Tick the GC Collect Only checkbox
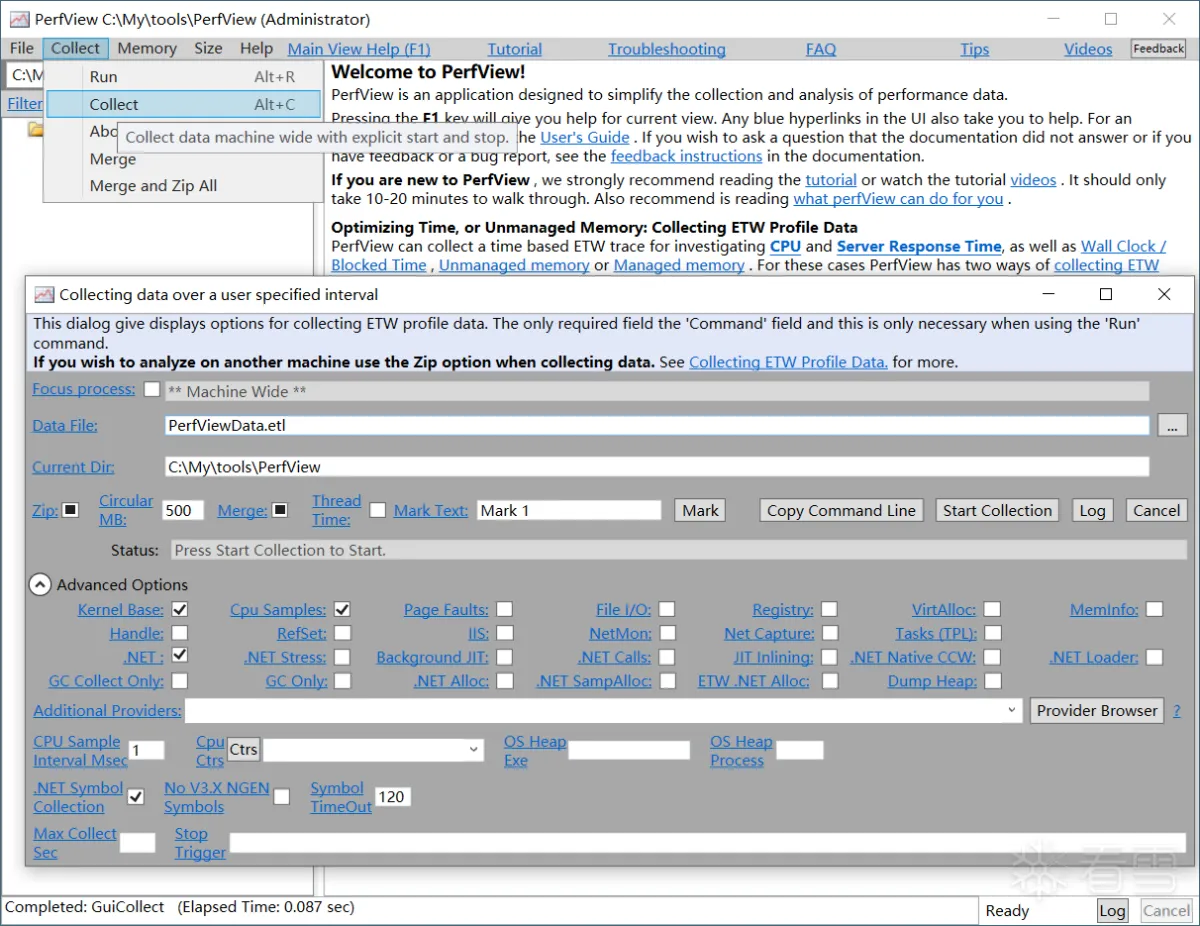The width and height of the screenshot is (1200, 926). click(x=180, y=681)
